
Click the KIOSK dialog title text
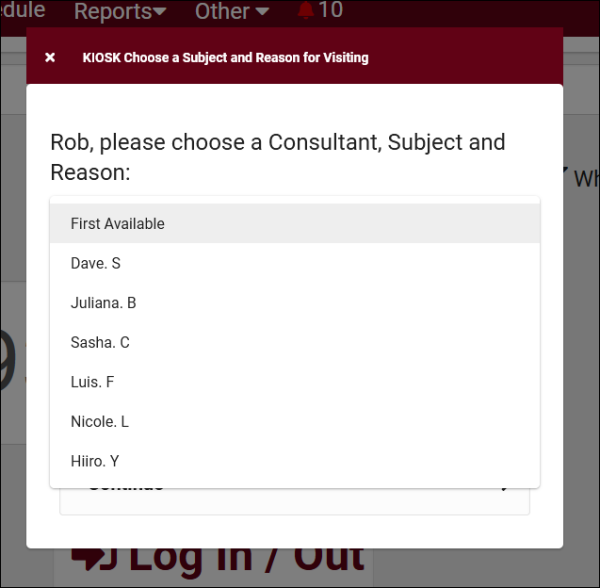click(x=225, y=58)
